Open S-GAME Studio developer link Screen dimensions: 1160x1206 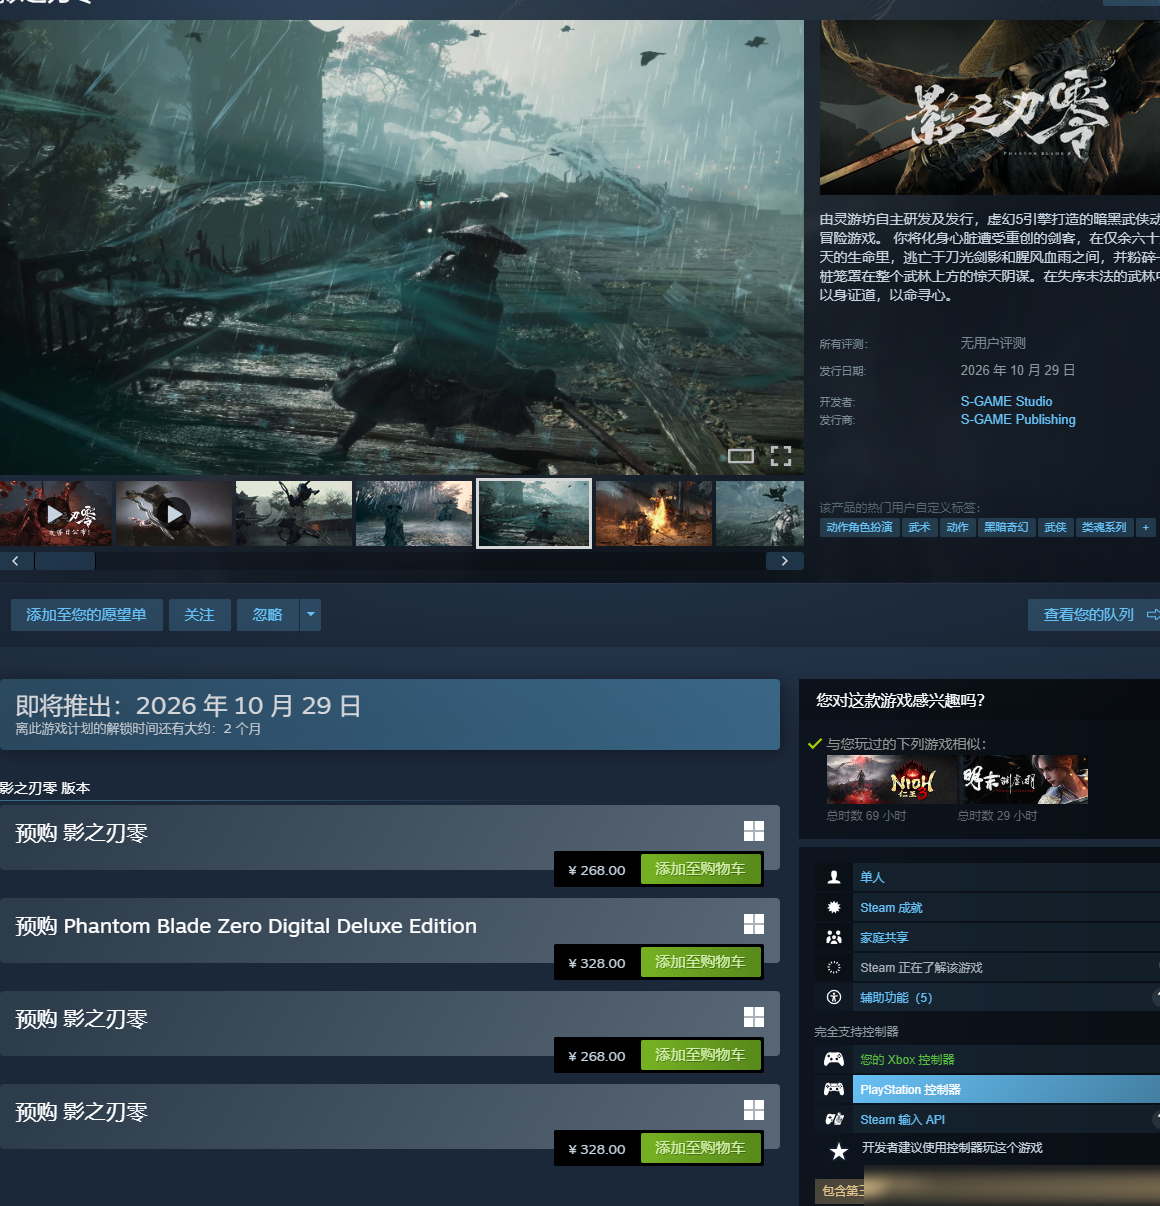coord(1006,401)
